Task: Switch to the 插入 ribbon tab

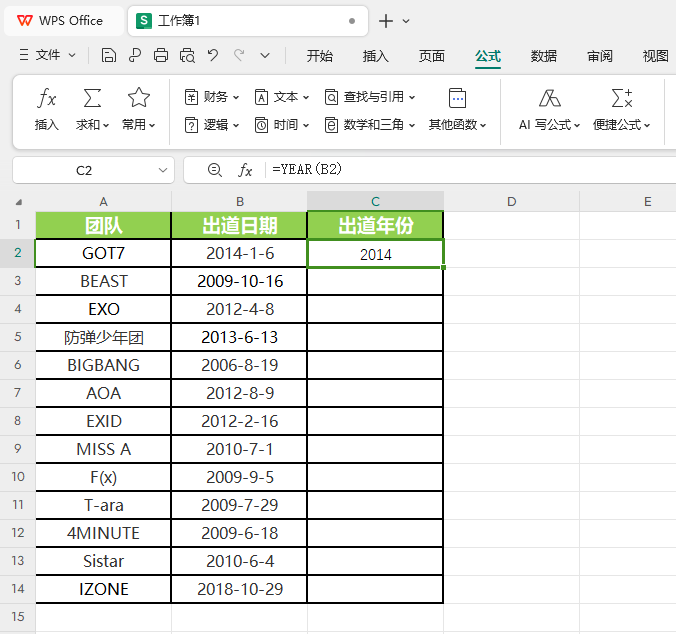Action: [376, 56]
